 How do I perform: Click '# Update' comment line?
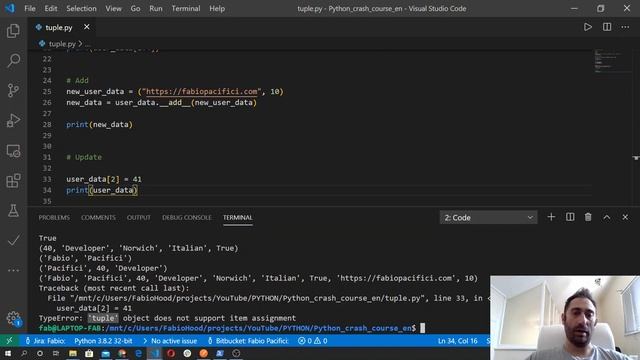pyautogui.click(x=84, y=157)
